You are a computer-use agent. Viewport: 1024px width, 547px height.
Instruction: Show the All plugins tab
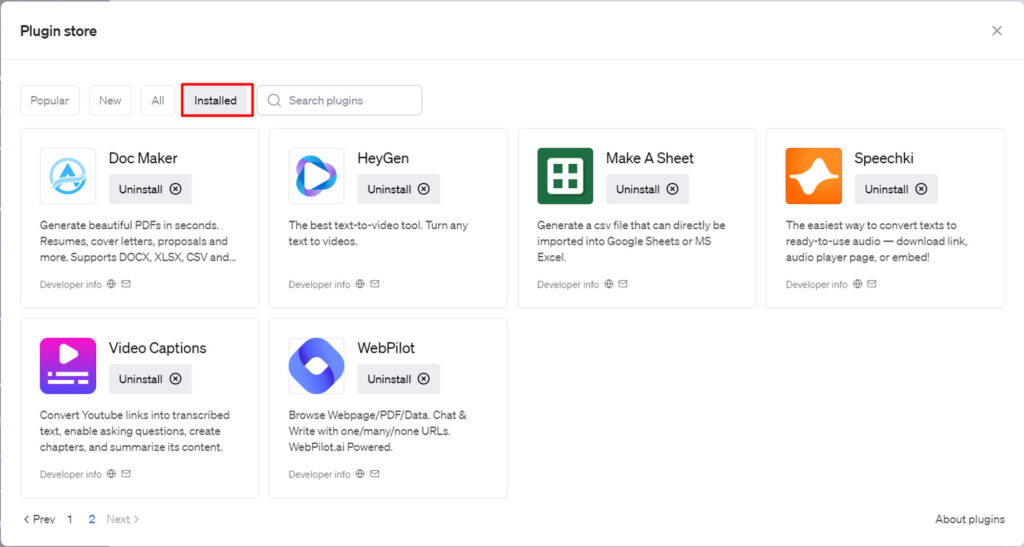pyautogui.click(x=158, y=100)
